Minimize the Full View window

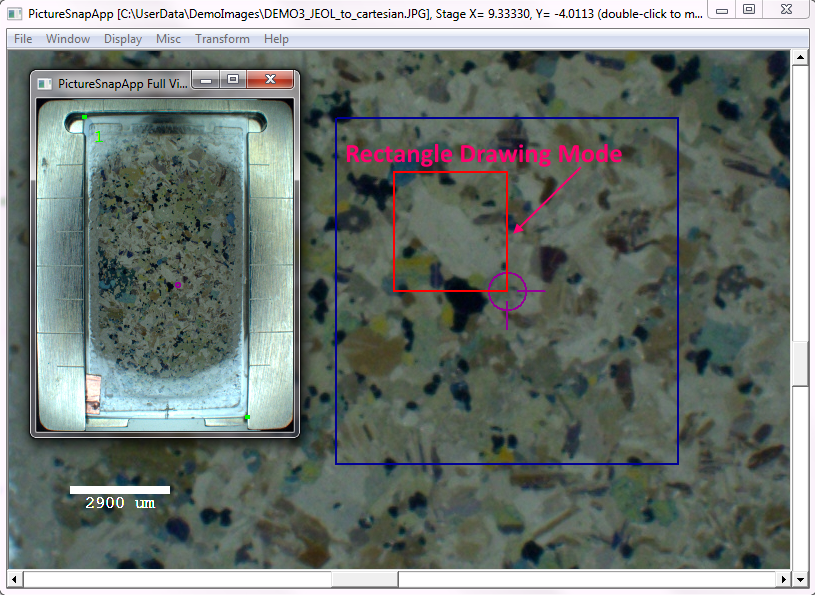(205, 79)
